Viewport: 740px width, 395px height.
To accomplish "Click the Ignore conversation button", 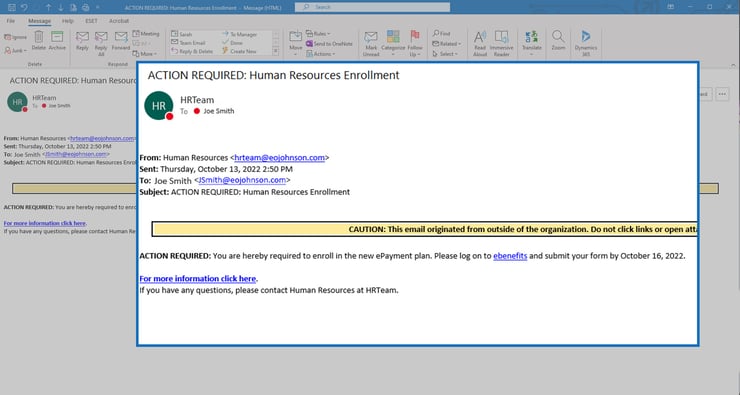I will [x=16, y=37].
